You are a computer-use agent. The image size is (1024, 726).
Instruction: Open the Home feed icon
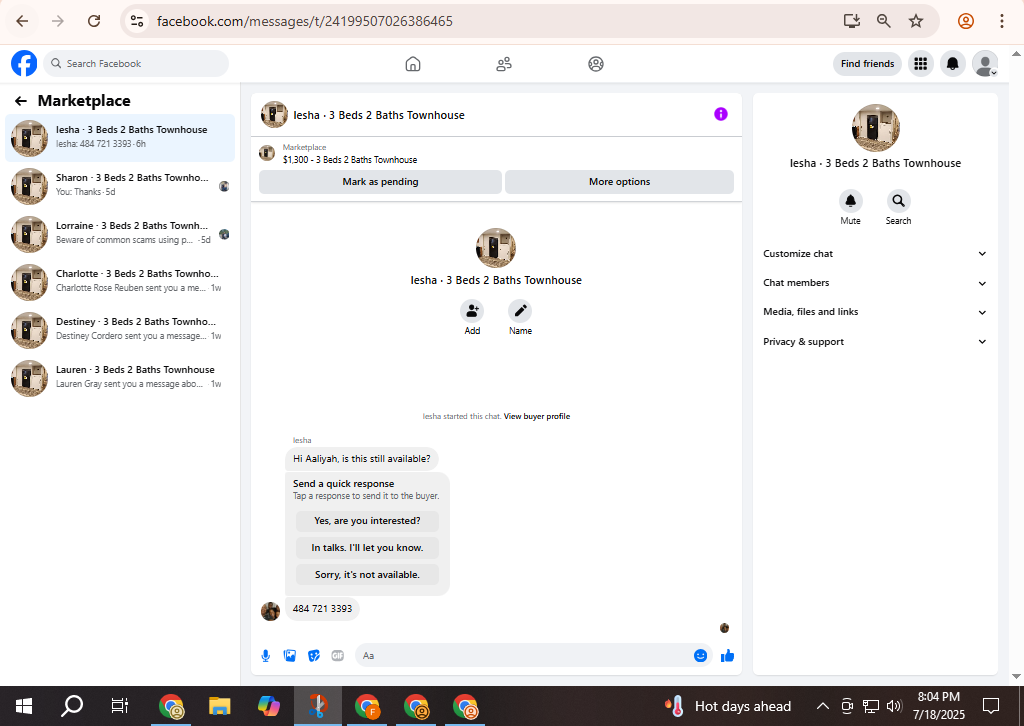coord(413,64)
